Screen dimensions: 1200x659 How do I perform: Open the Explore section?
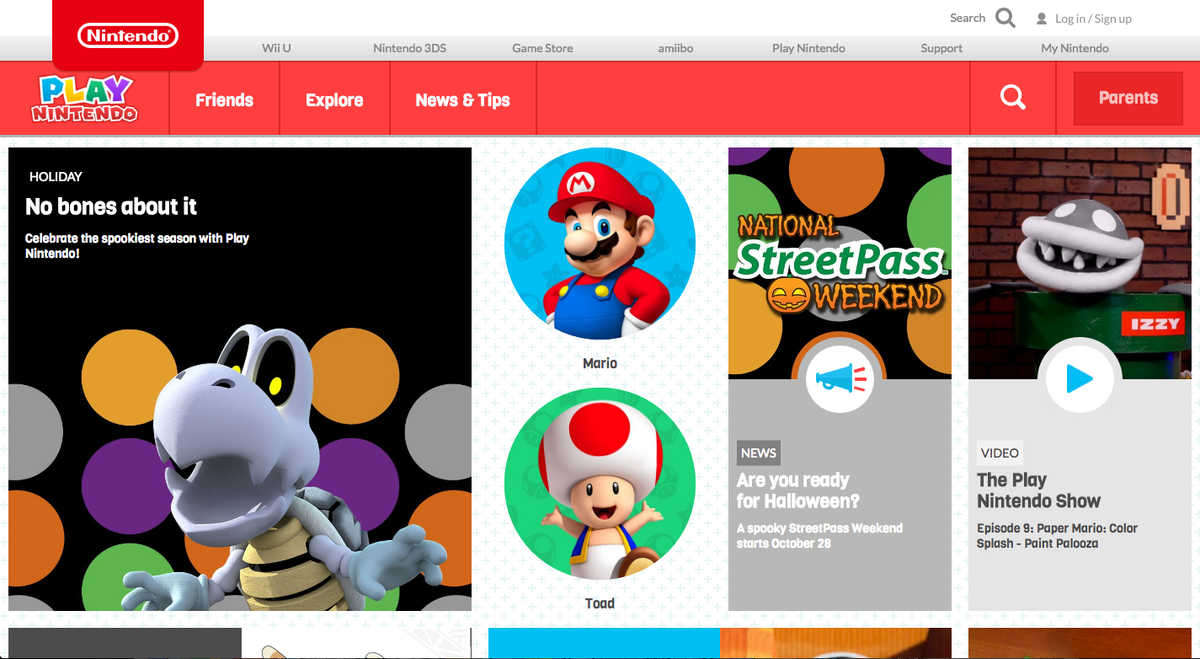point(333,99)
